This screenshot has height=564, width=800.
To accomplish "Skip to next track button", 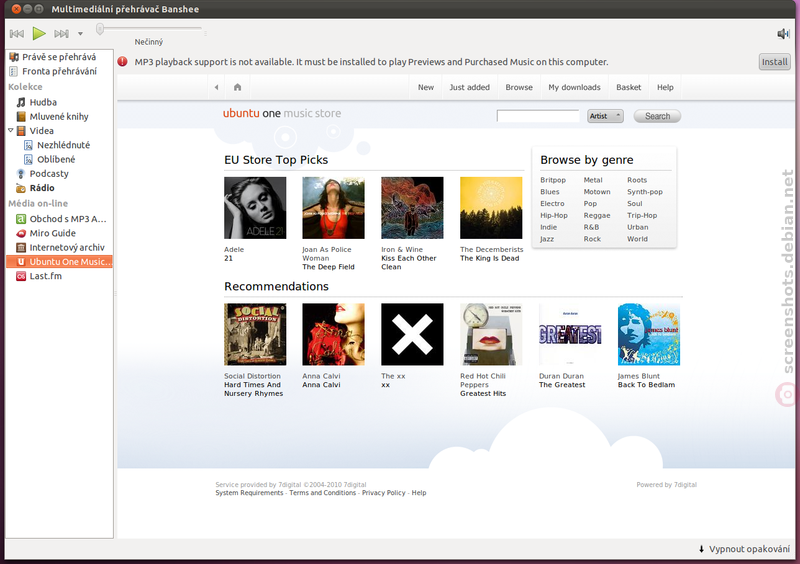I will (x=61, y=34).
